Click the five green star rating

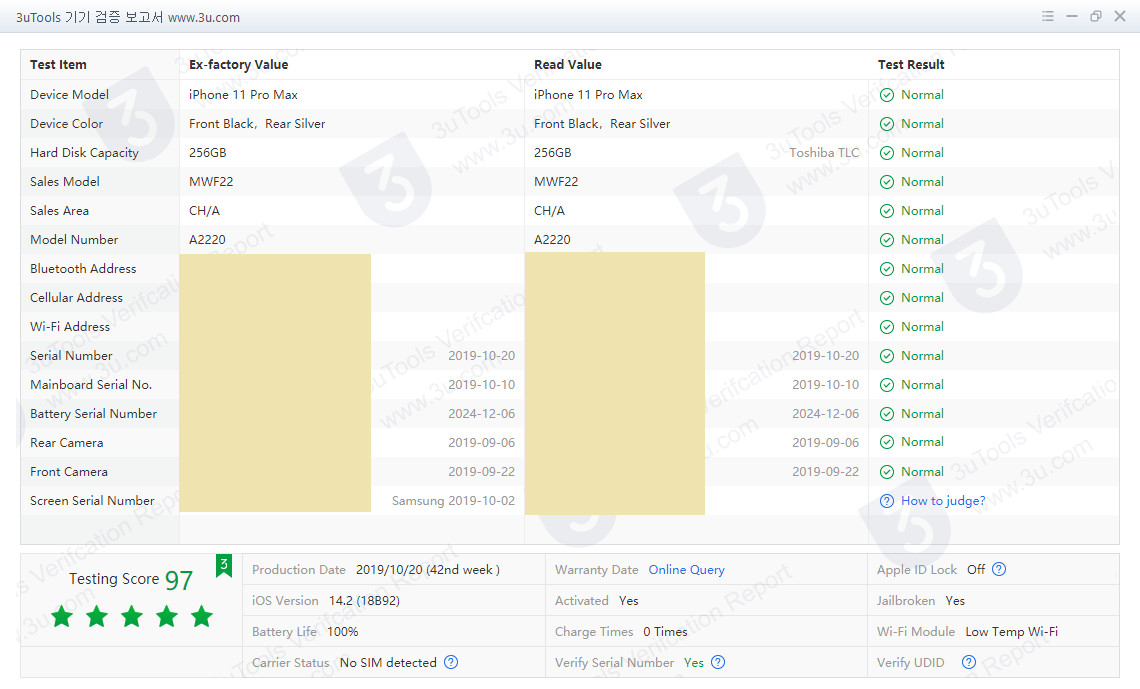tap(131, 617)
